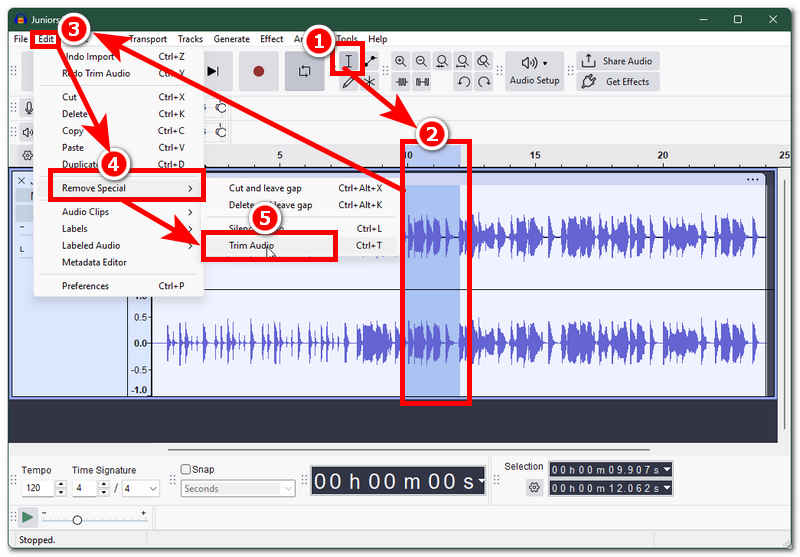
Task: Open the Seconds snap unit dropdown
Action: 238,489
